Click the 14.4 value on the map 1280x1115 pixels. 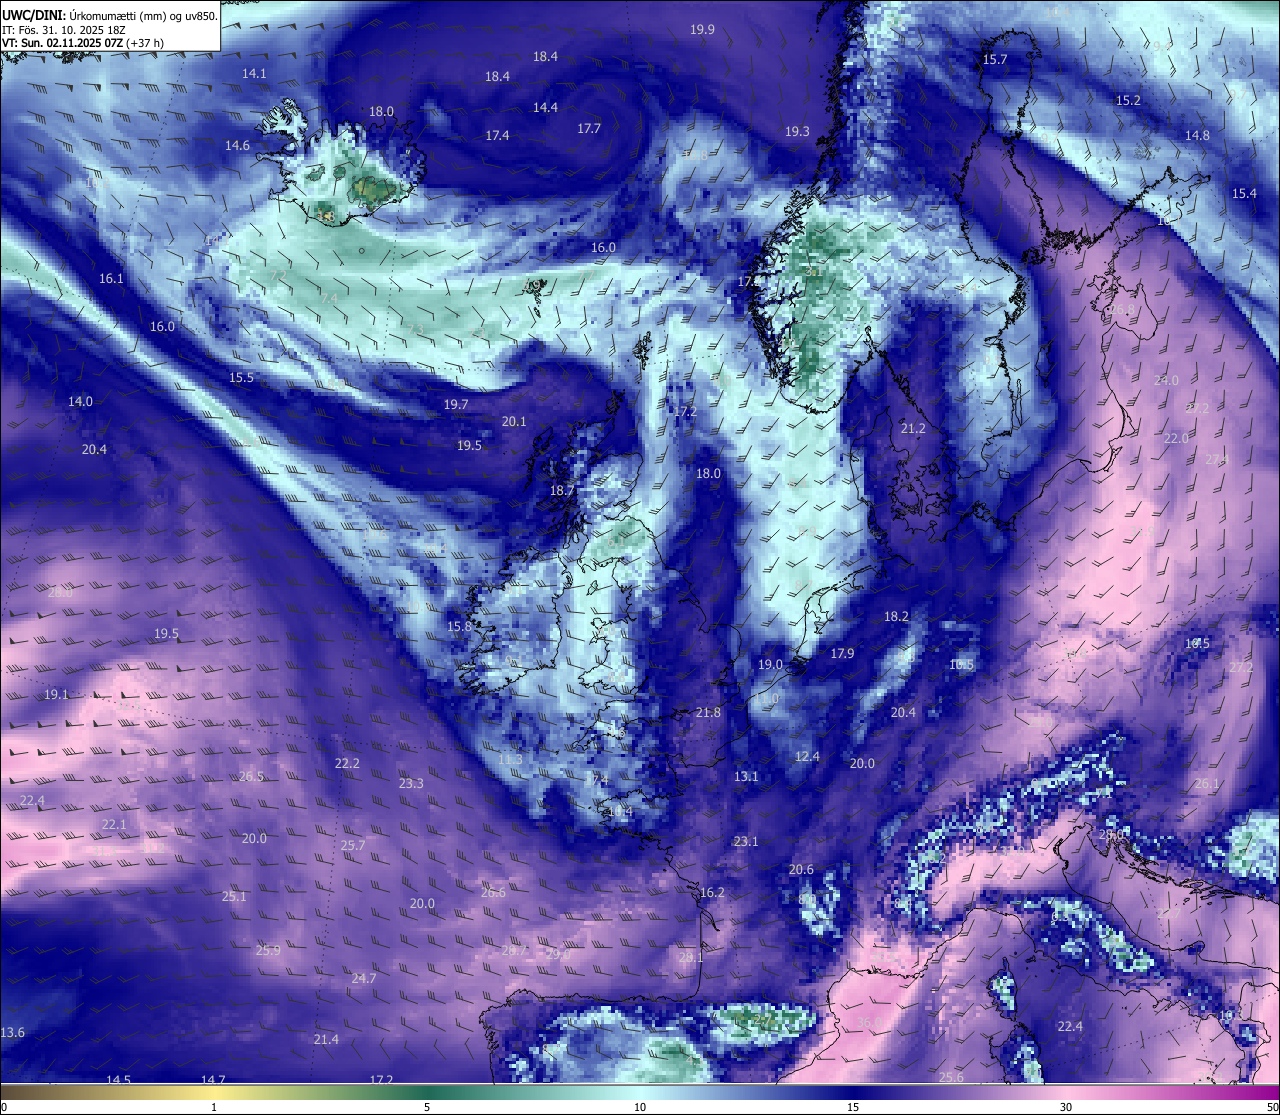[x=545, y=108]
